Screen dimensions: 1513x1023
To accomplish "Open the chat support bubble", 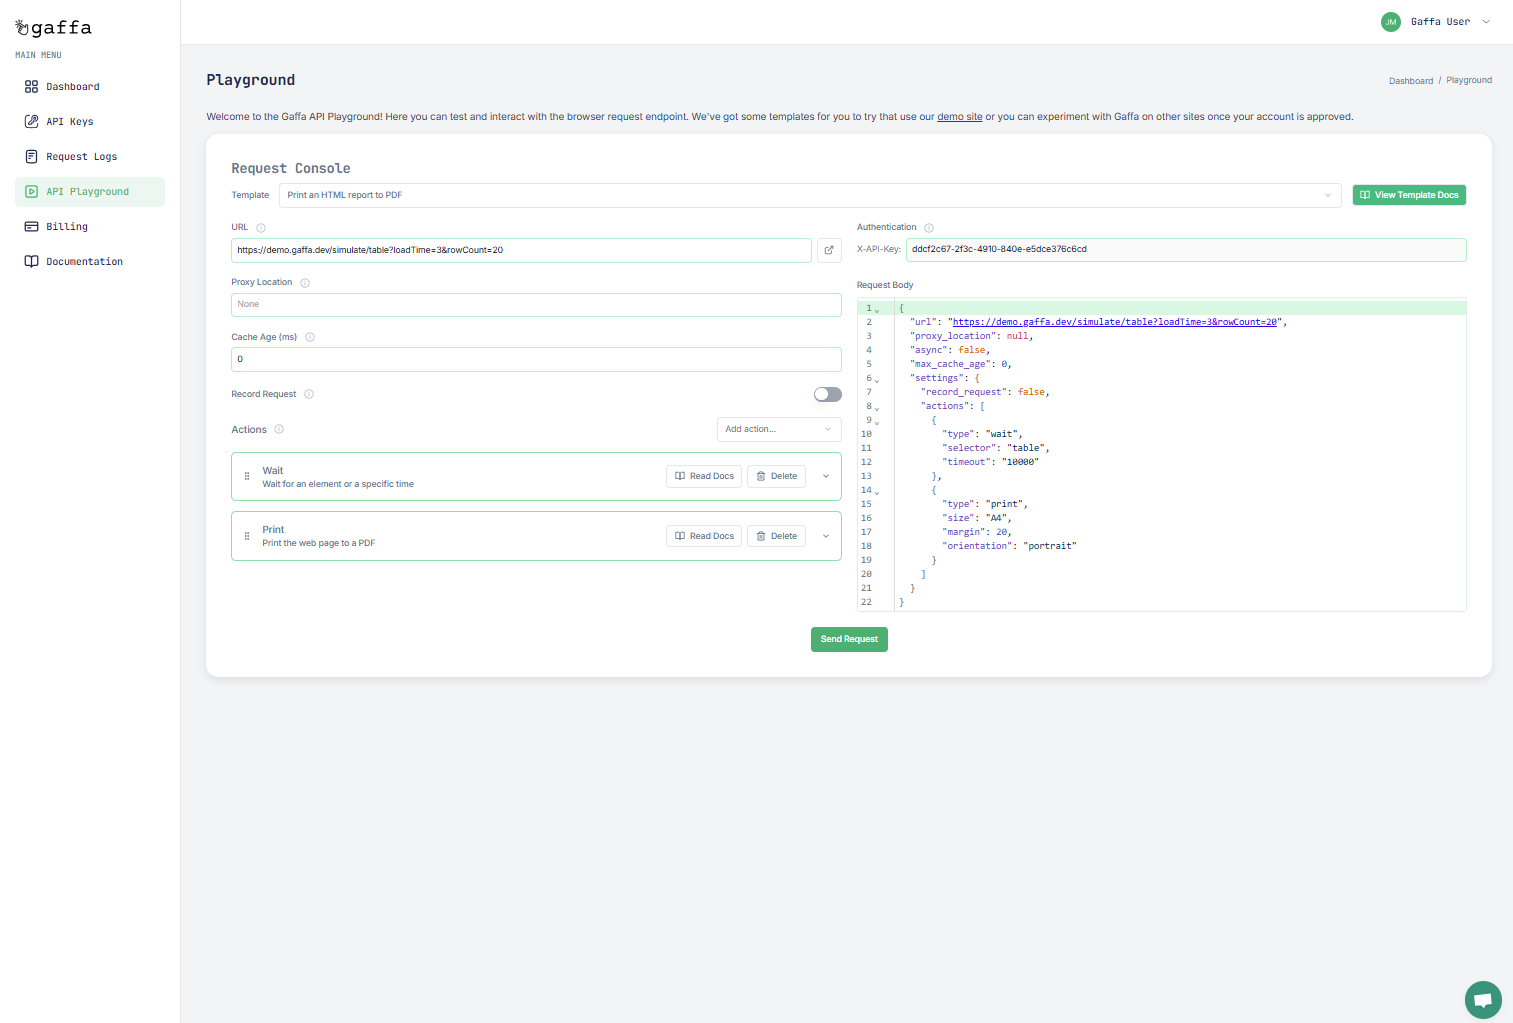I will (x=1483, y=999).
